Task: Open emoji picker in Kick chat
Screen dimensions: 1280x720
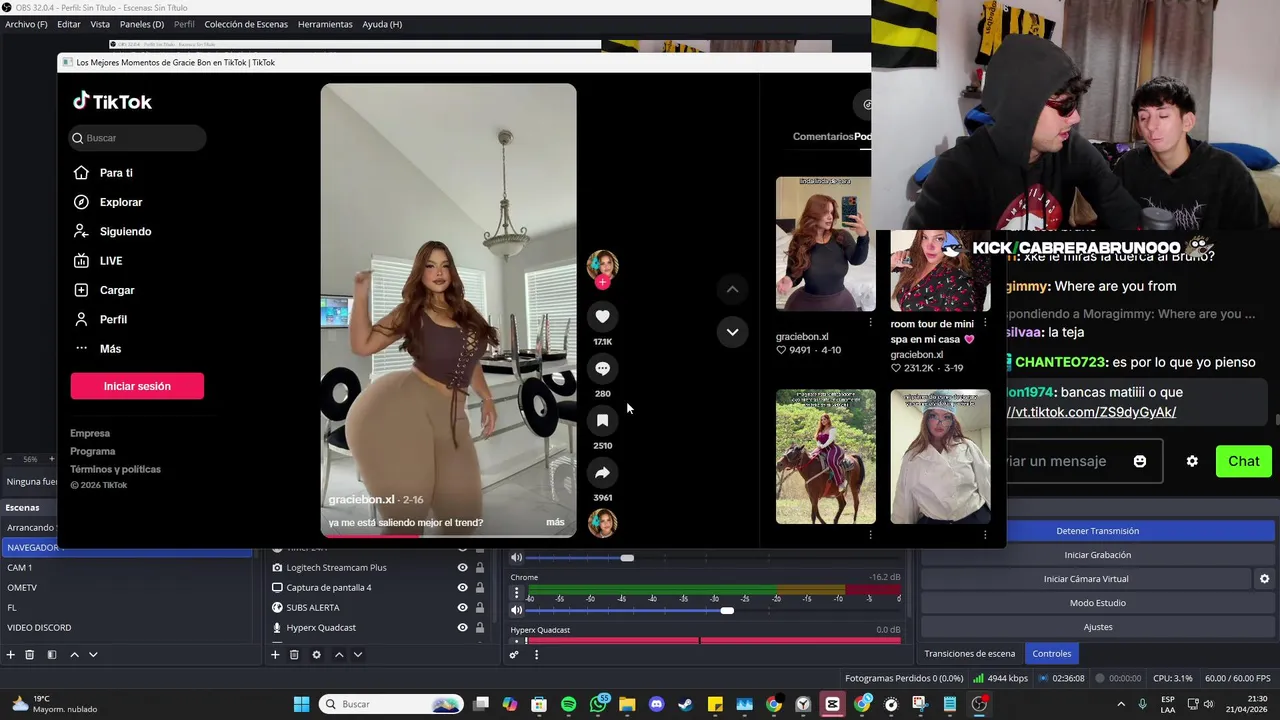Action: click(x=1140, y=461)
